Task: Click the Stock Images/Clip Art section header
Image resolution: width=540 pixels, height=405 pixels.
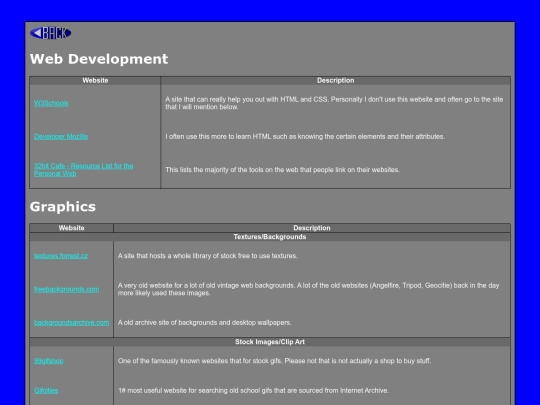Action: pyautogui.click(x=270, y=342)
